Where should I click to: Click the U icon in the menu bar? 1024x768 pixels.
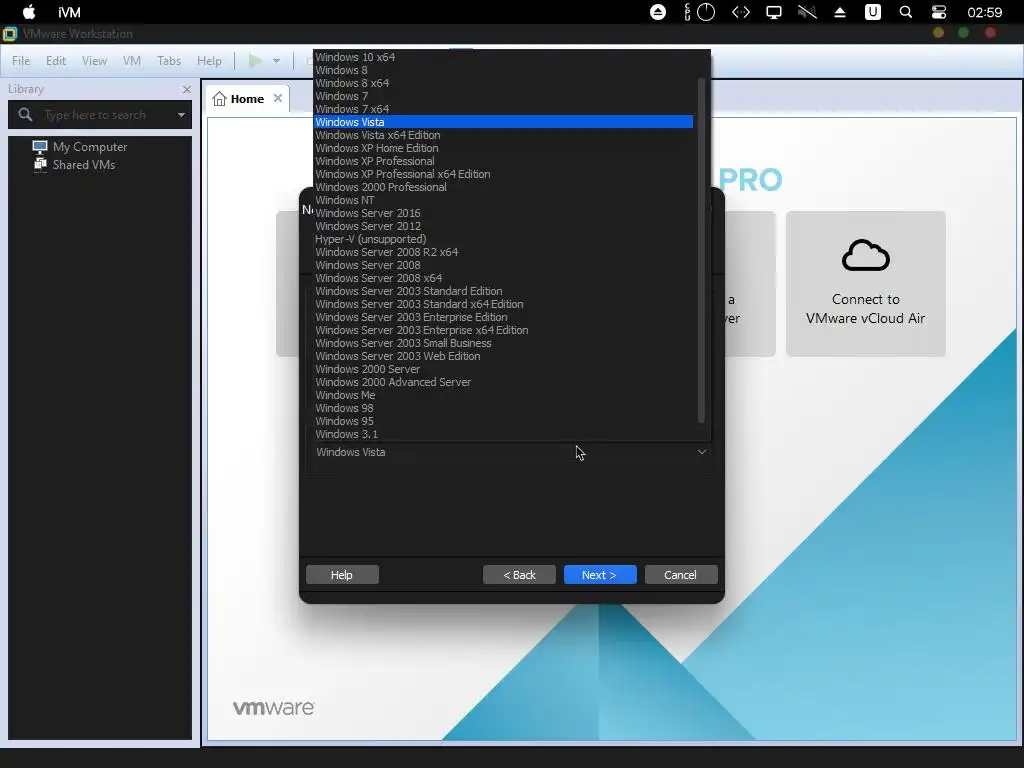pos(872,12)
